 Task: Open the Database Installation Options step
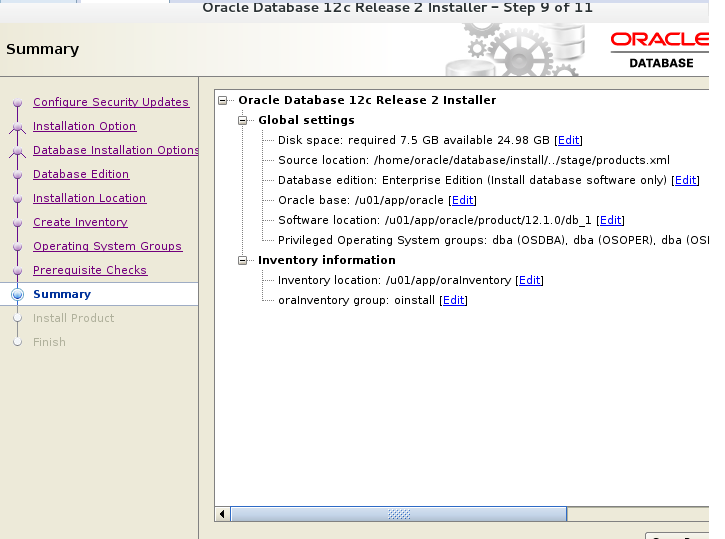[x=116, y=150]
